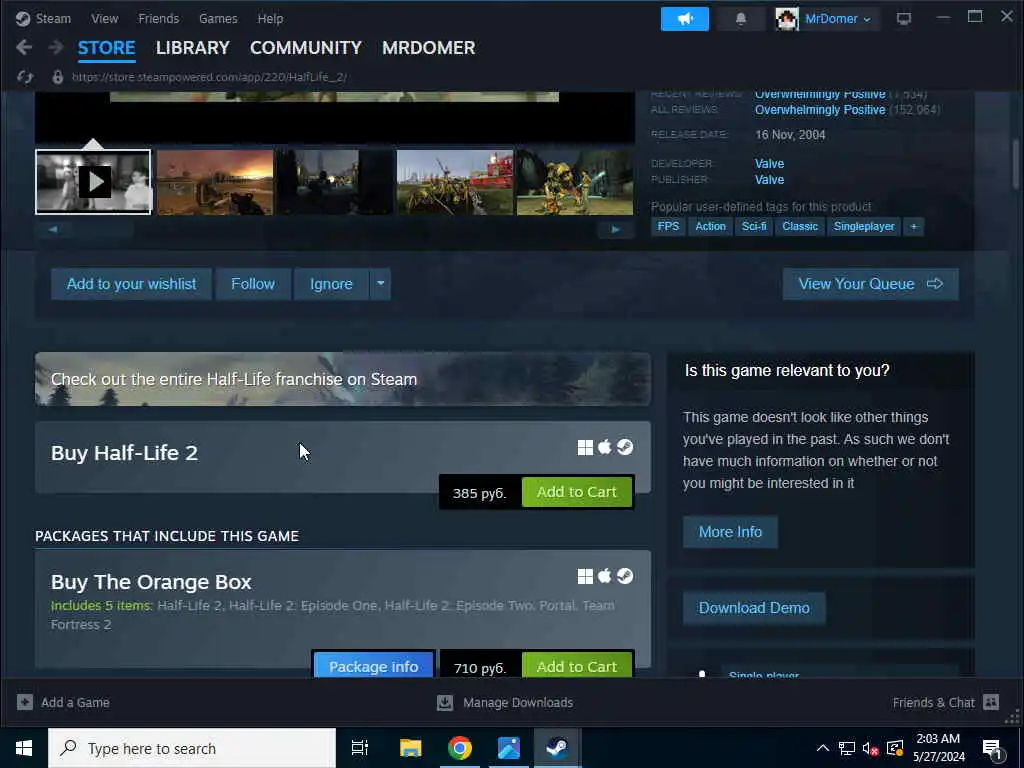Open the MRDOMER profile tab
Screen dimensions: 1024x768
pyautogui.click(x=428, y=48)
